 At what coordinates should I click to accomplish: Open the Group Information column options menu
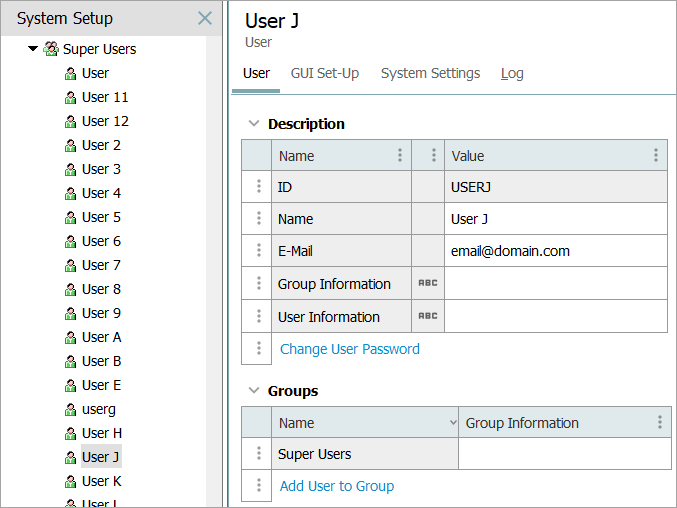coord(659,423)
